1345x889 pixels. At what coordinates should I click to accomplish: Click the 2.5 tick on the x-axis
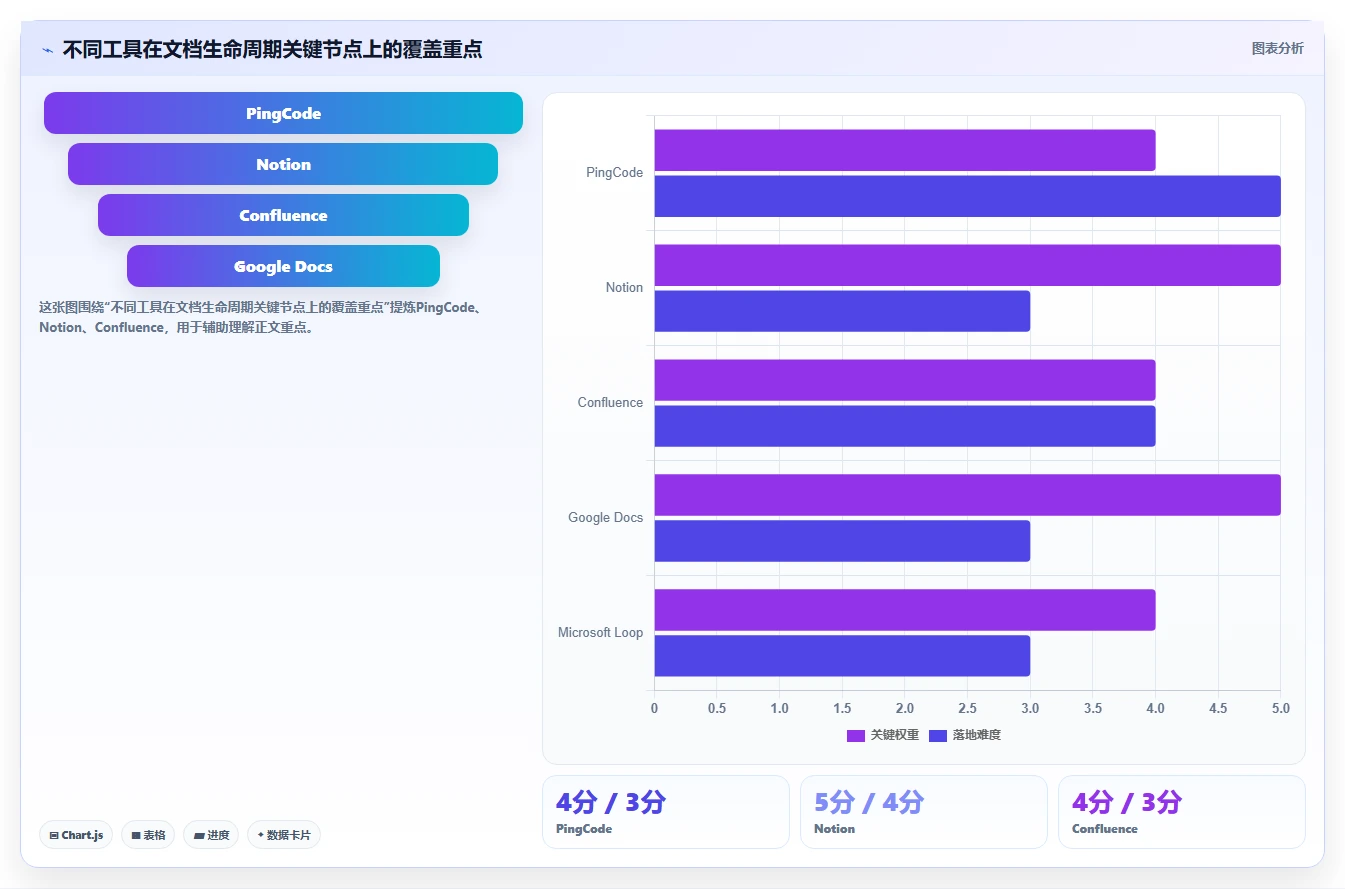coord(967,708)
